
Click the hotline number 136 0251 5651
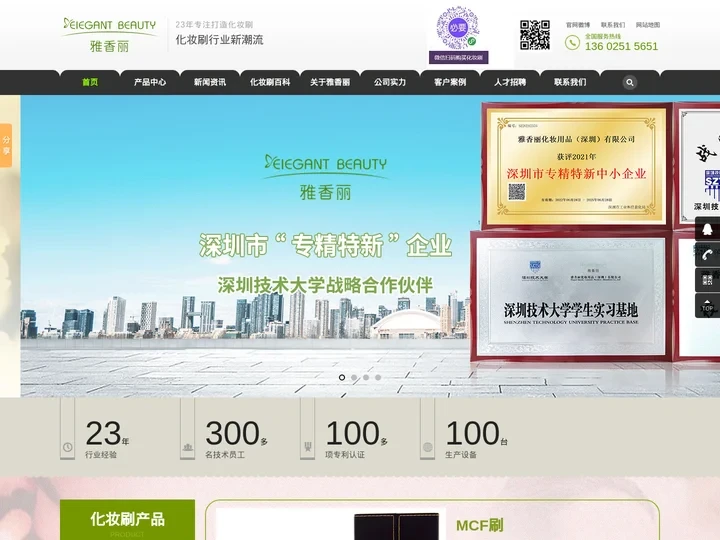[621, 46]
